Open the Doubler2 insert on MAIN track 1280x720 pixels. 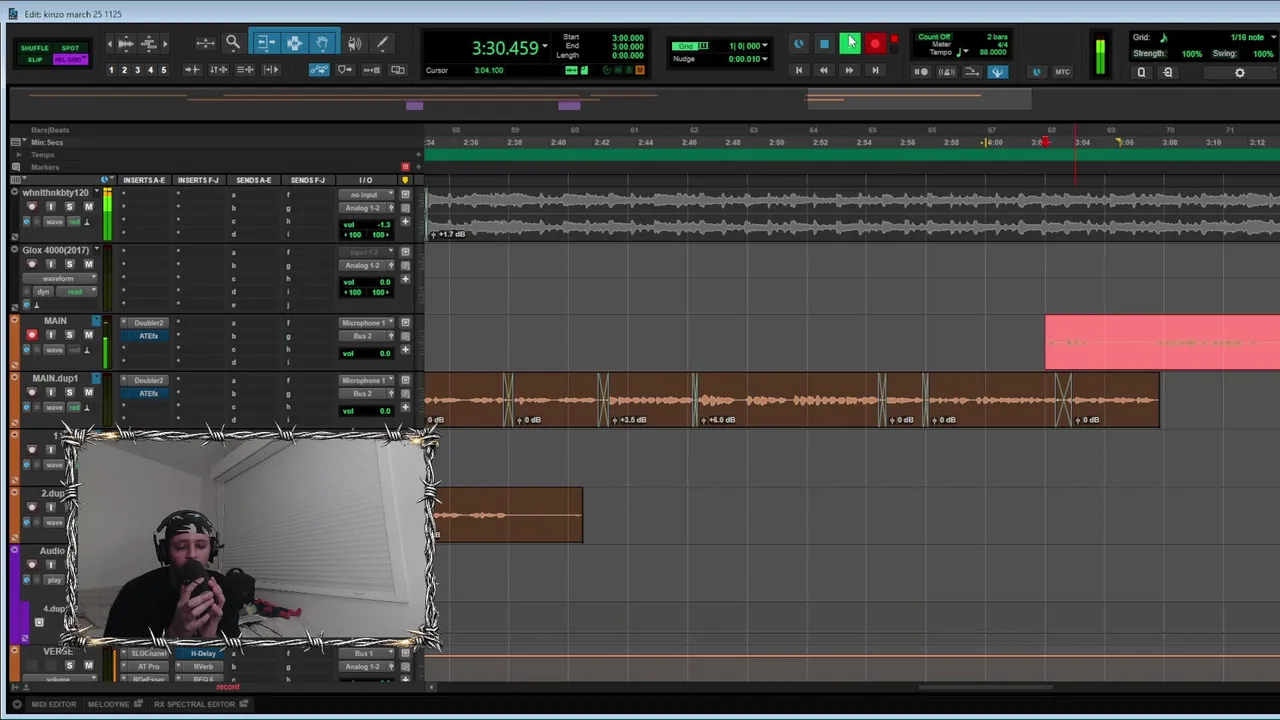[x=148, y=323]
